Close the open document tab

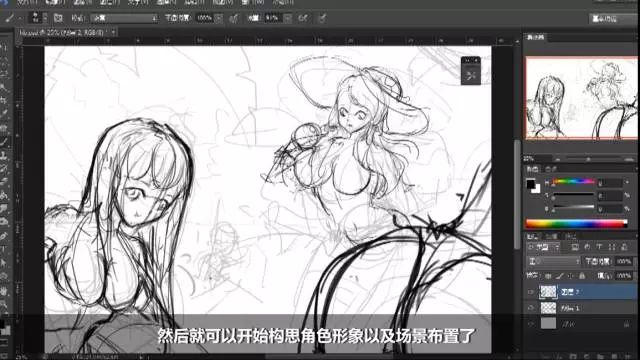coord(113,32)
